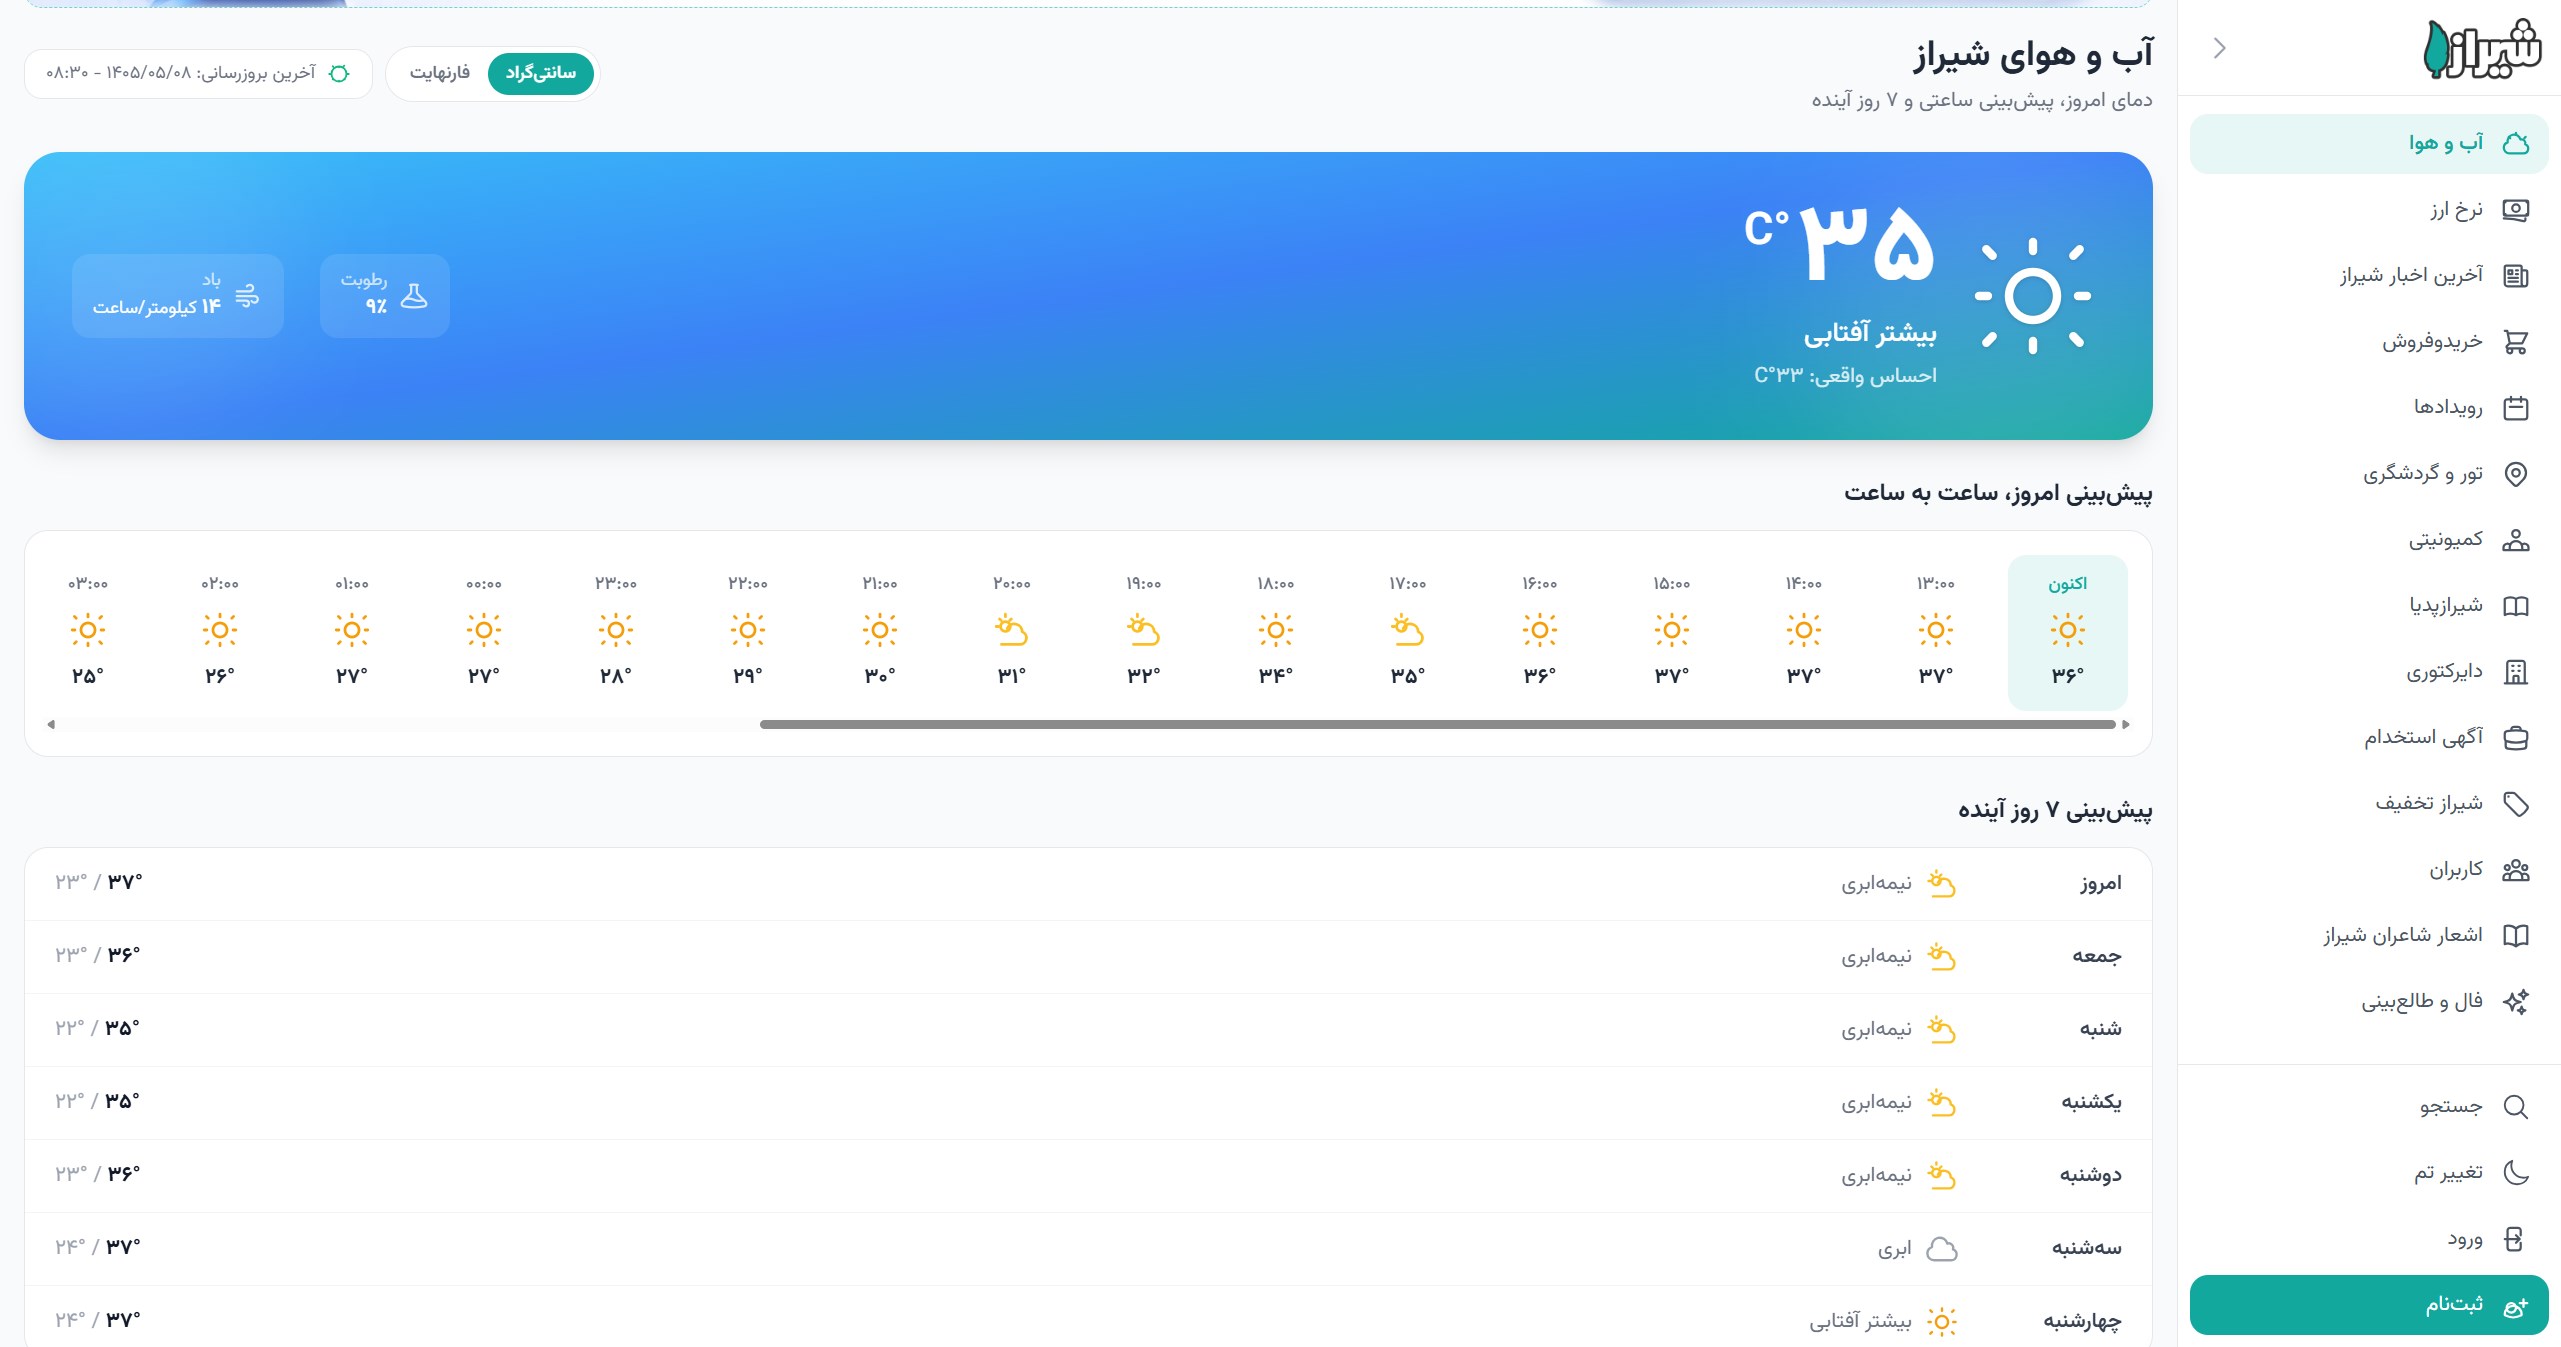Click the newspaper icon for آخرین اخبار شیراز
The image size is (2561, 1347).
(x=2515, y=276)
